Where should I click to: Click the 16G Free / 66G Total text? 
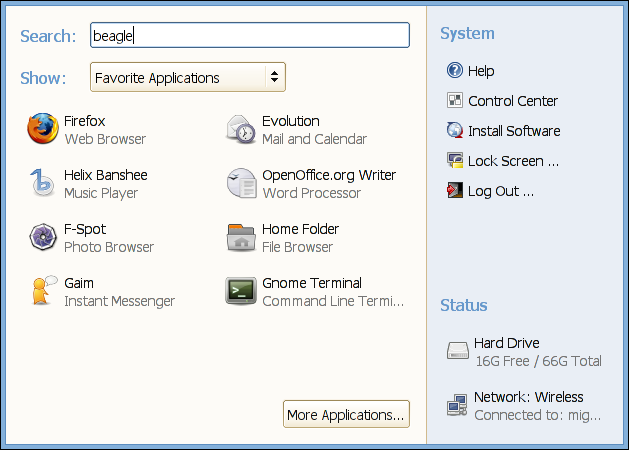point(538,361)
